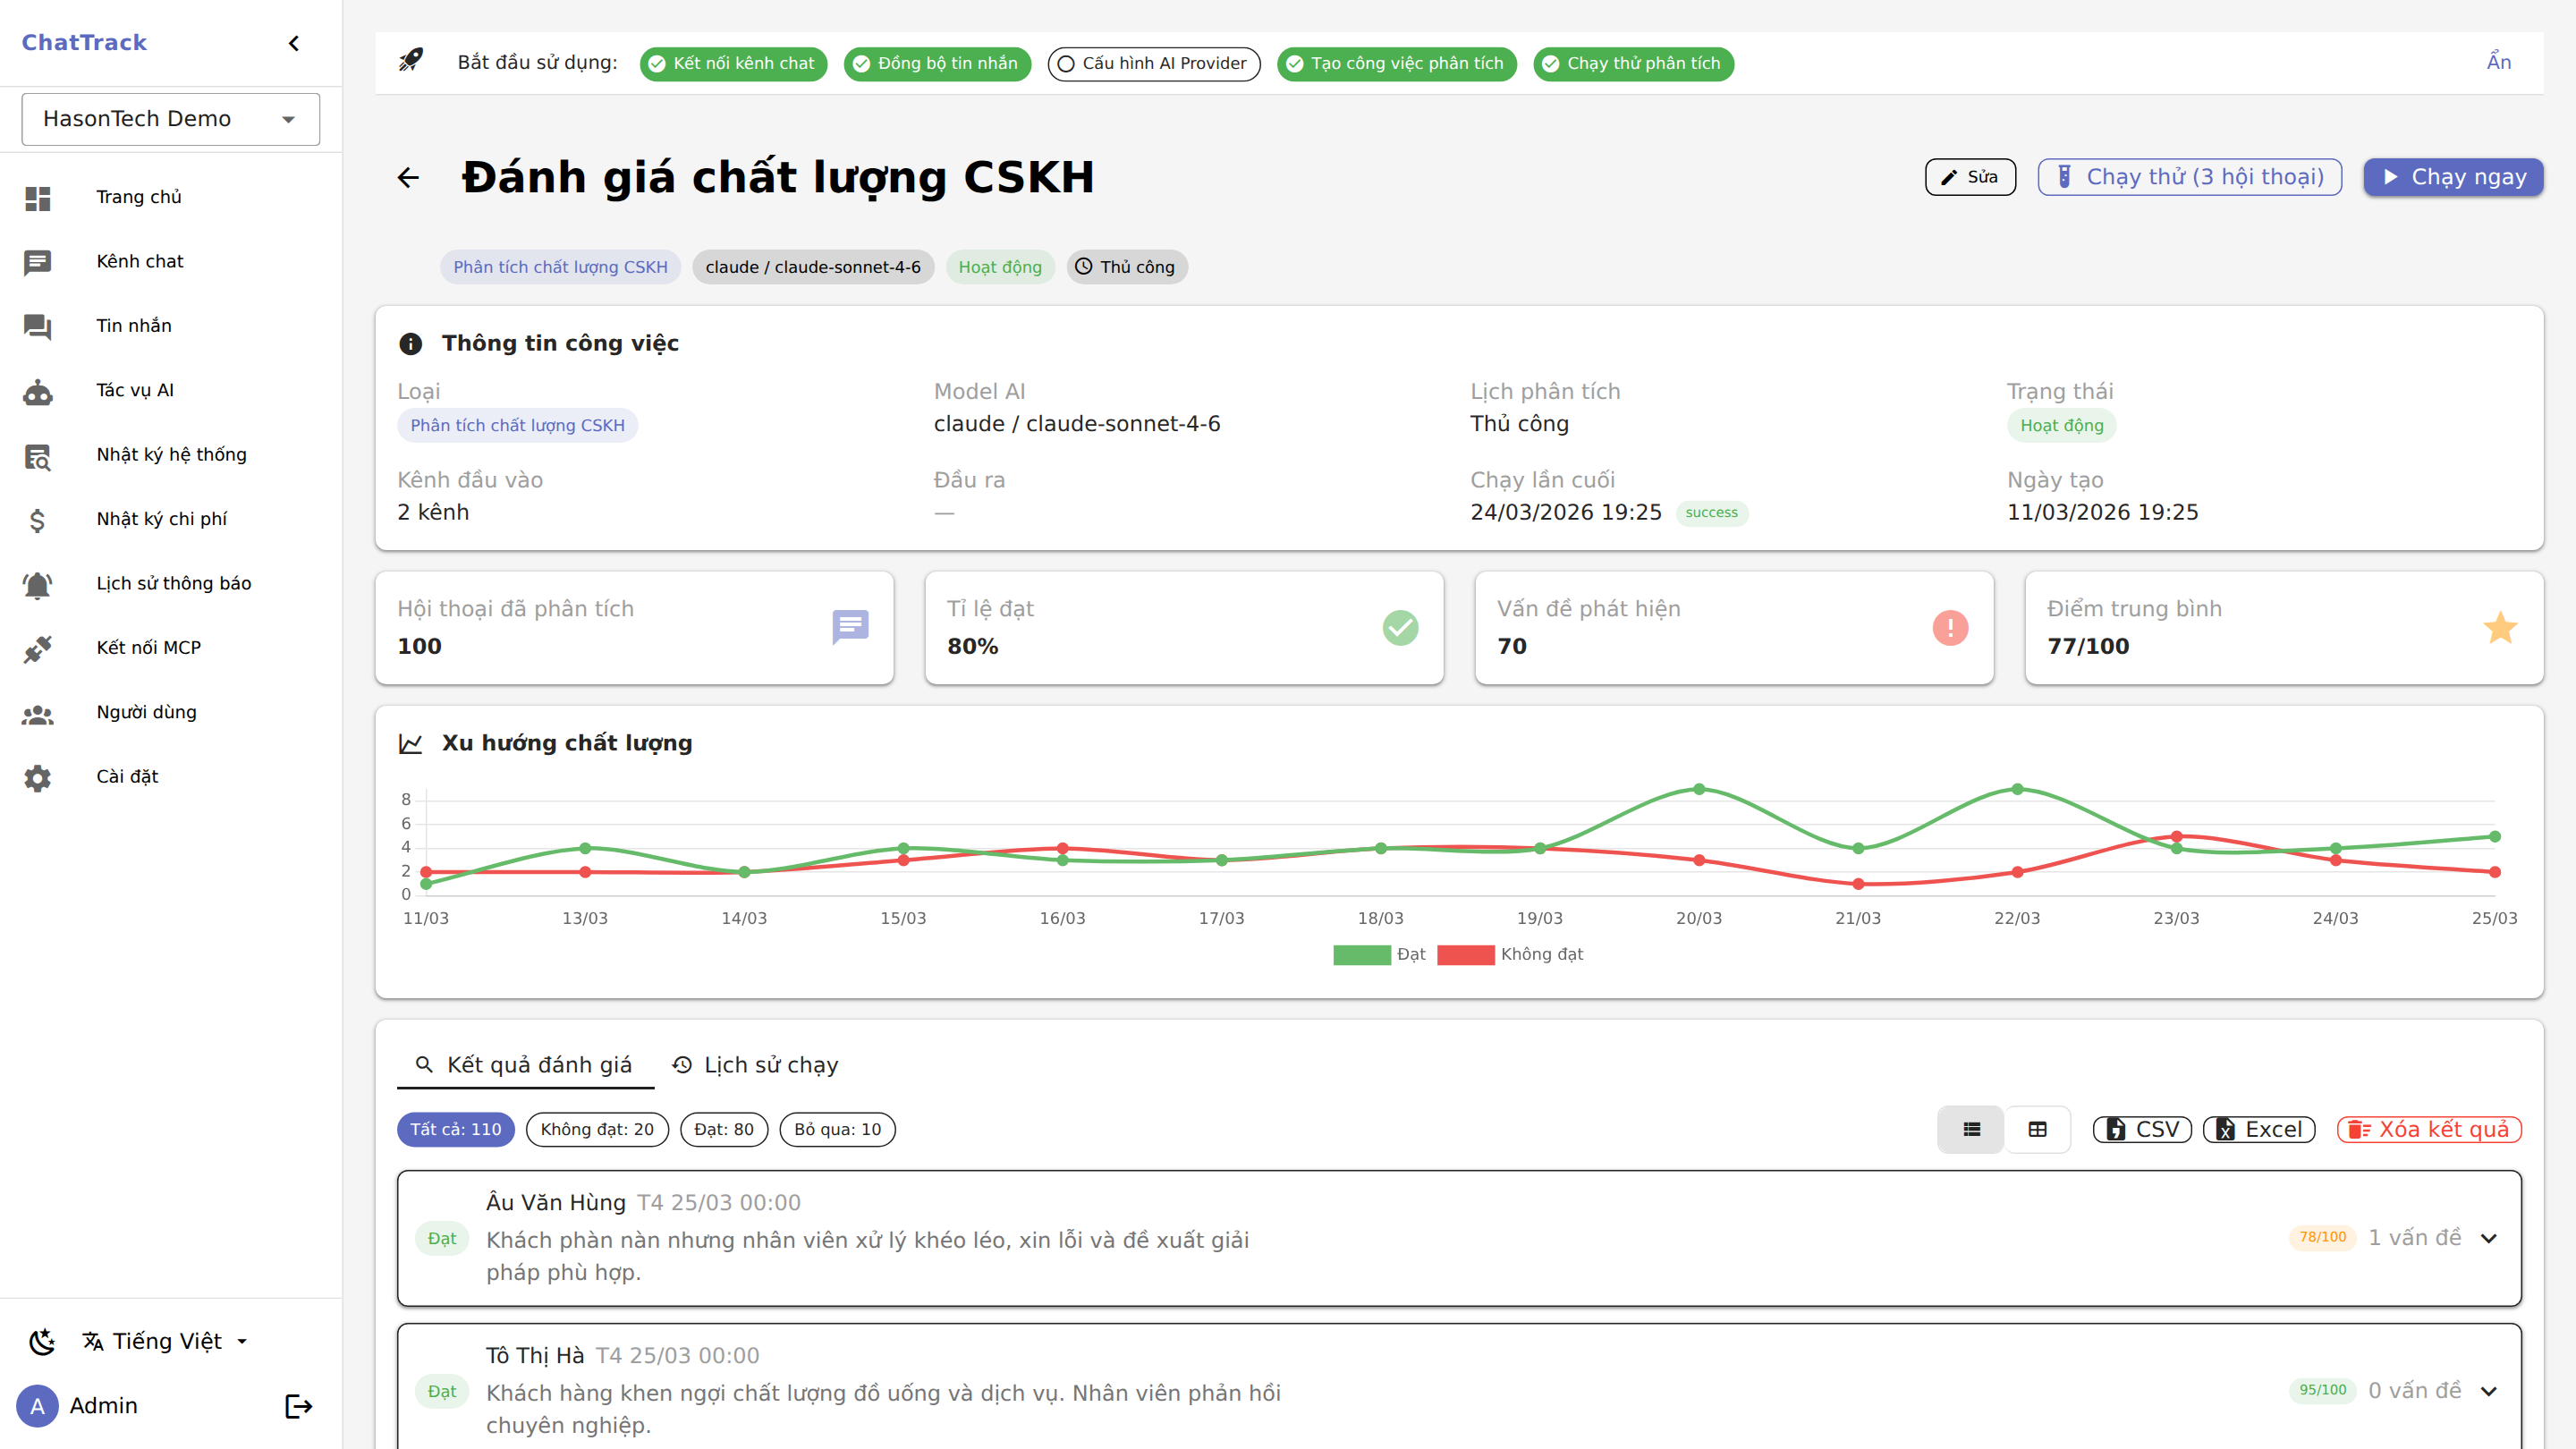Image resolution: width=2576 pixels, height=1449 pixels.
Task: Toggle the green Đạt legend swatch
Action: (x=1361, y=955)
